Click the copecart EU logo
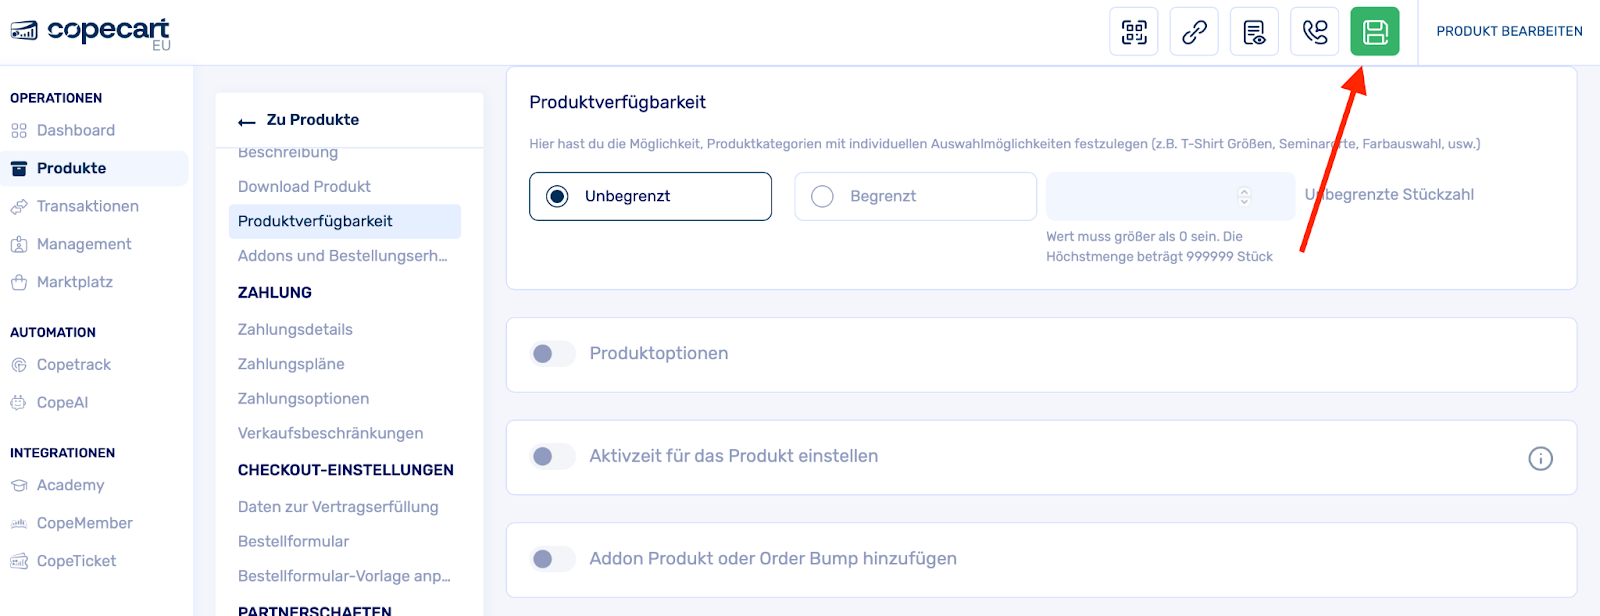 click(90, 32)
